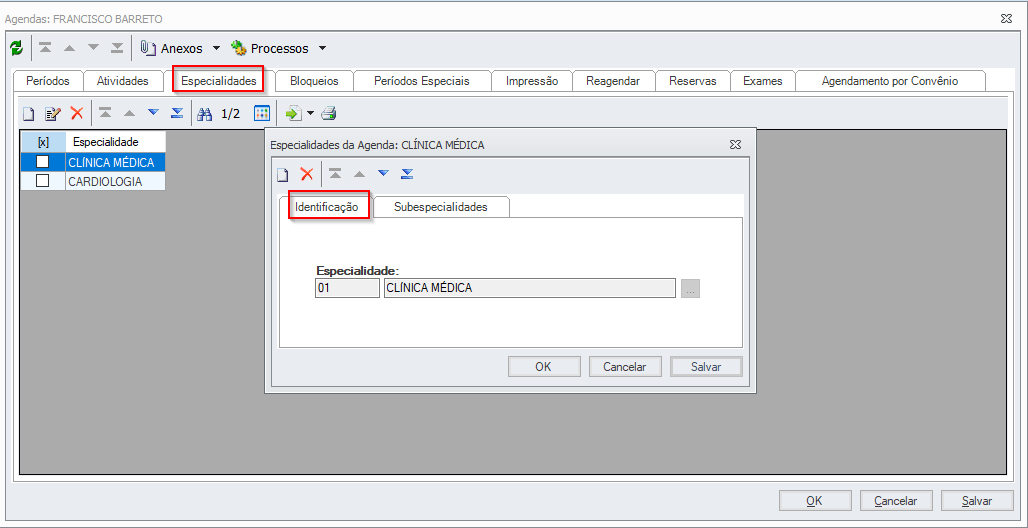
Task: Expand the Processos dropdown arrow
Action: pyautogui.click(x=322, y=49)
